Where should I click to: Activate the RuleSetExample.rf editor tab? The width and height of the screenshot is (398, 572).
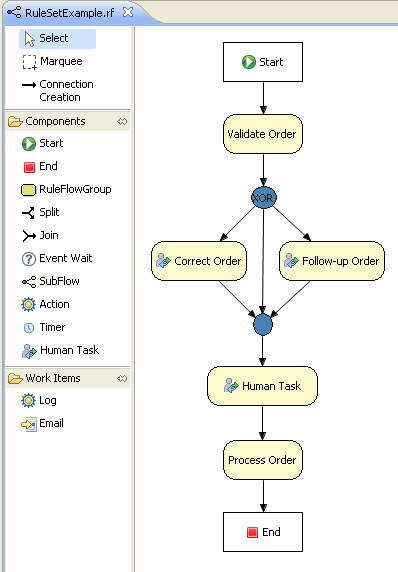coord(70,13)
